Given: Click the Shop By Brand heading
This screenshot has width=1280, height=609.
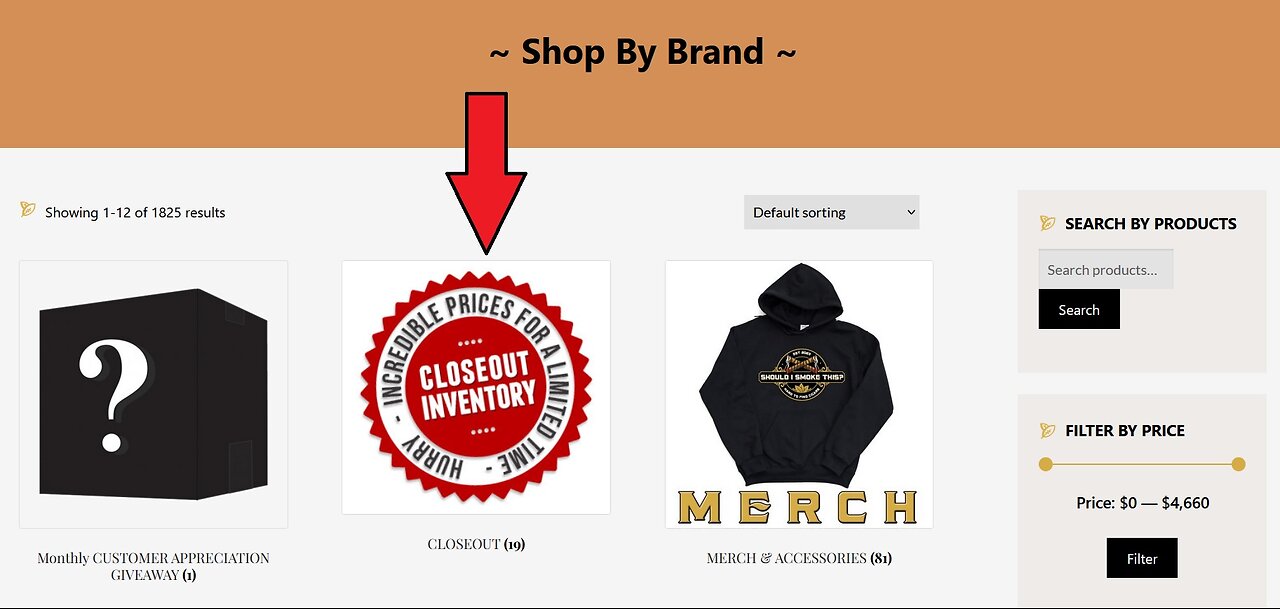Looking at the screenshot, I should click(x=643, y=51).
